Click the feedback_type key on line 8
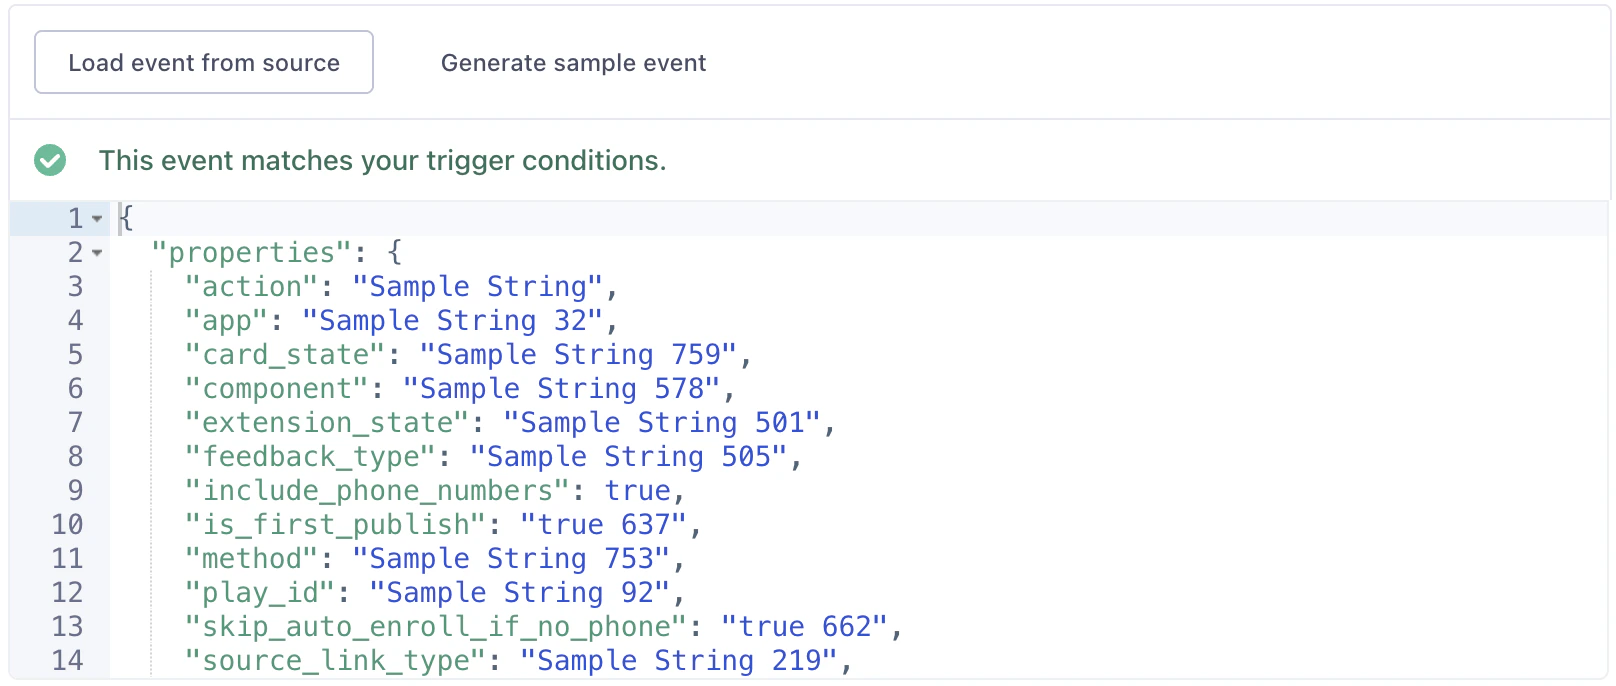The width and height of the screenshot is (1616, 686). point(311,456)
